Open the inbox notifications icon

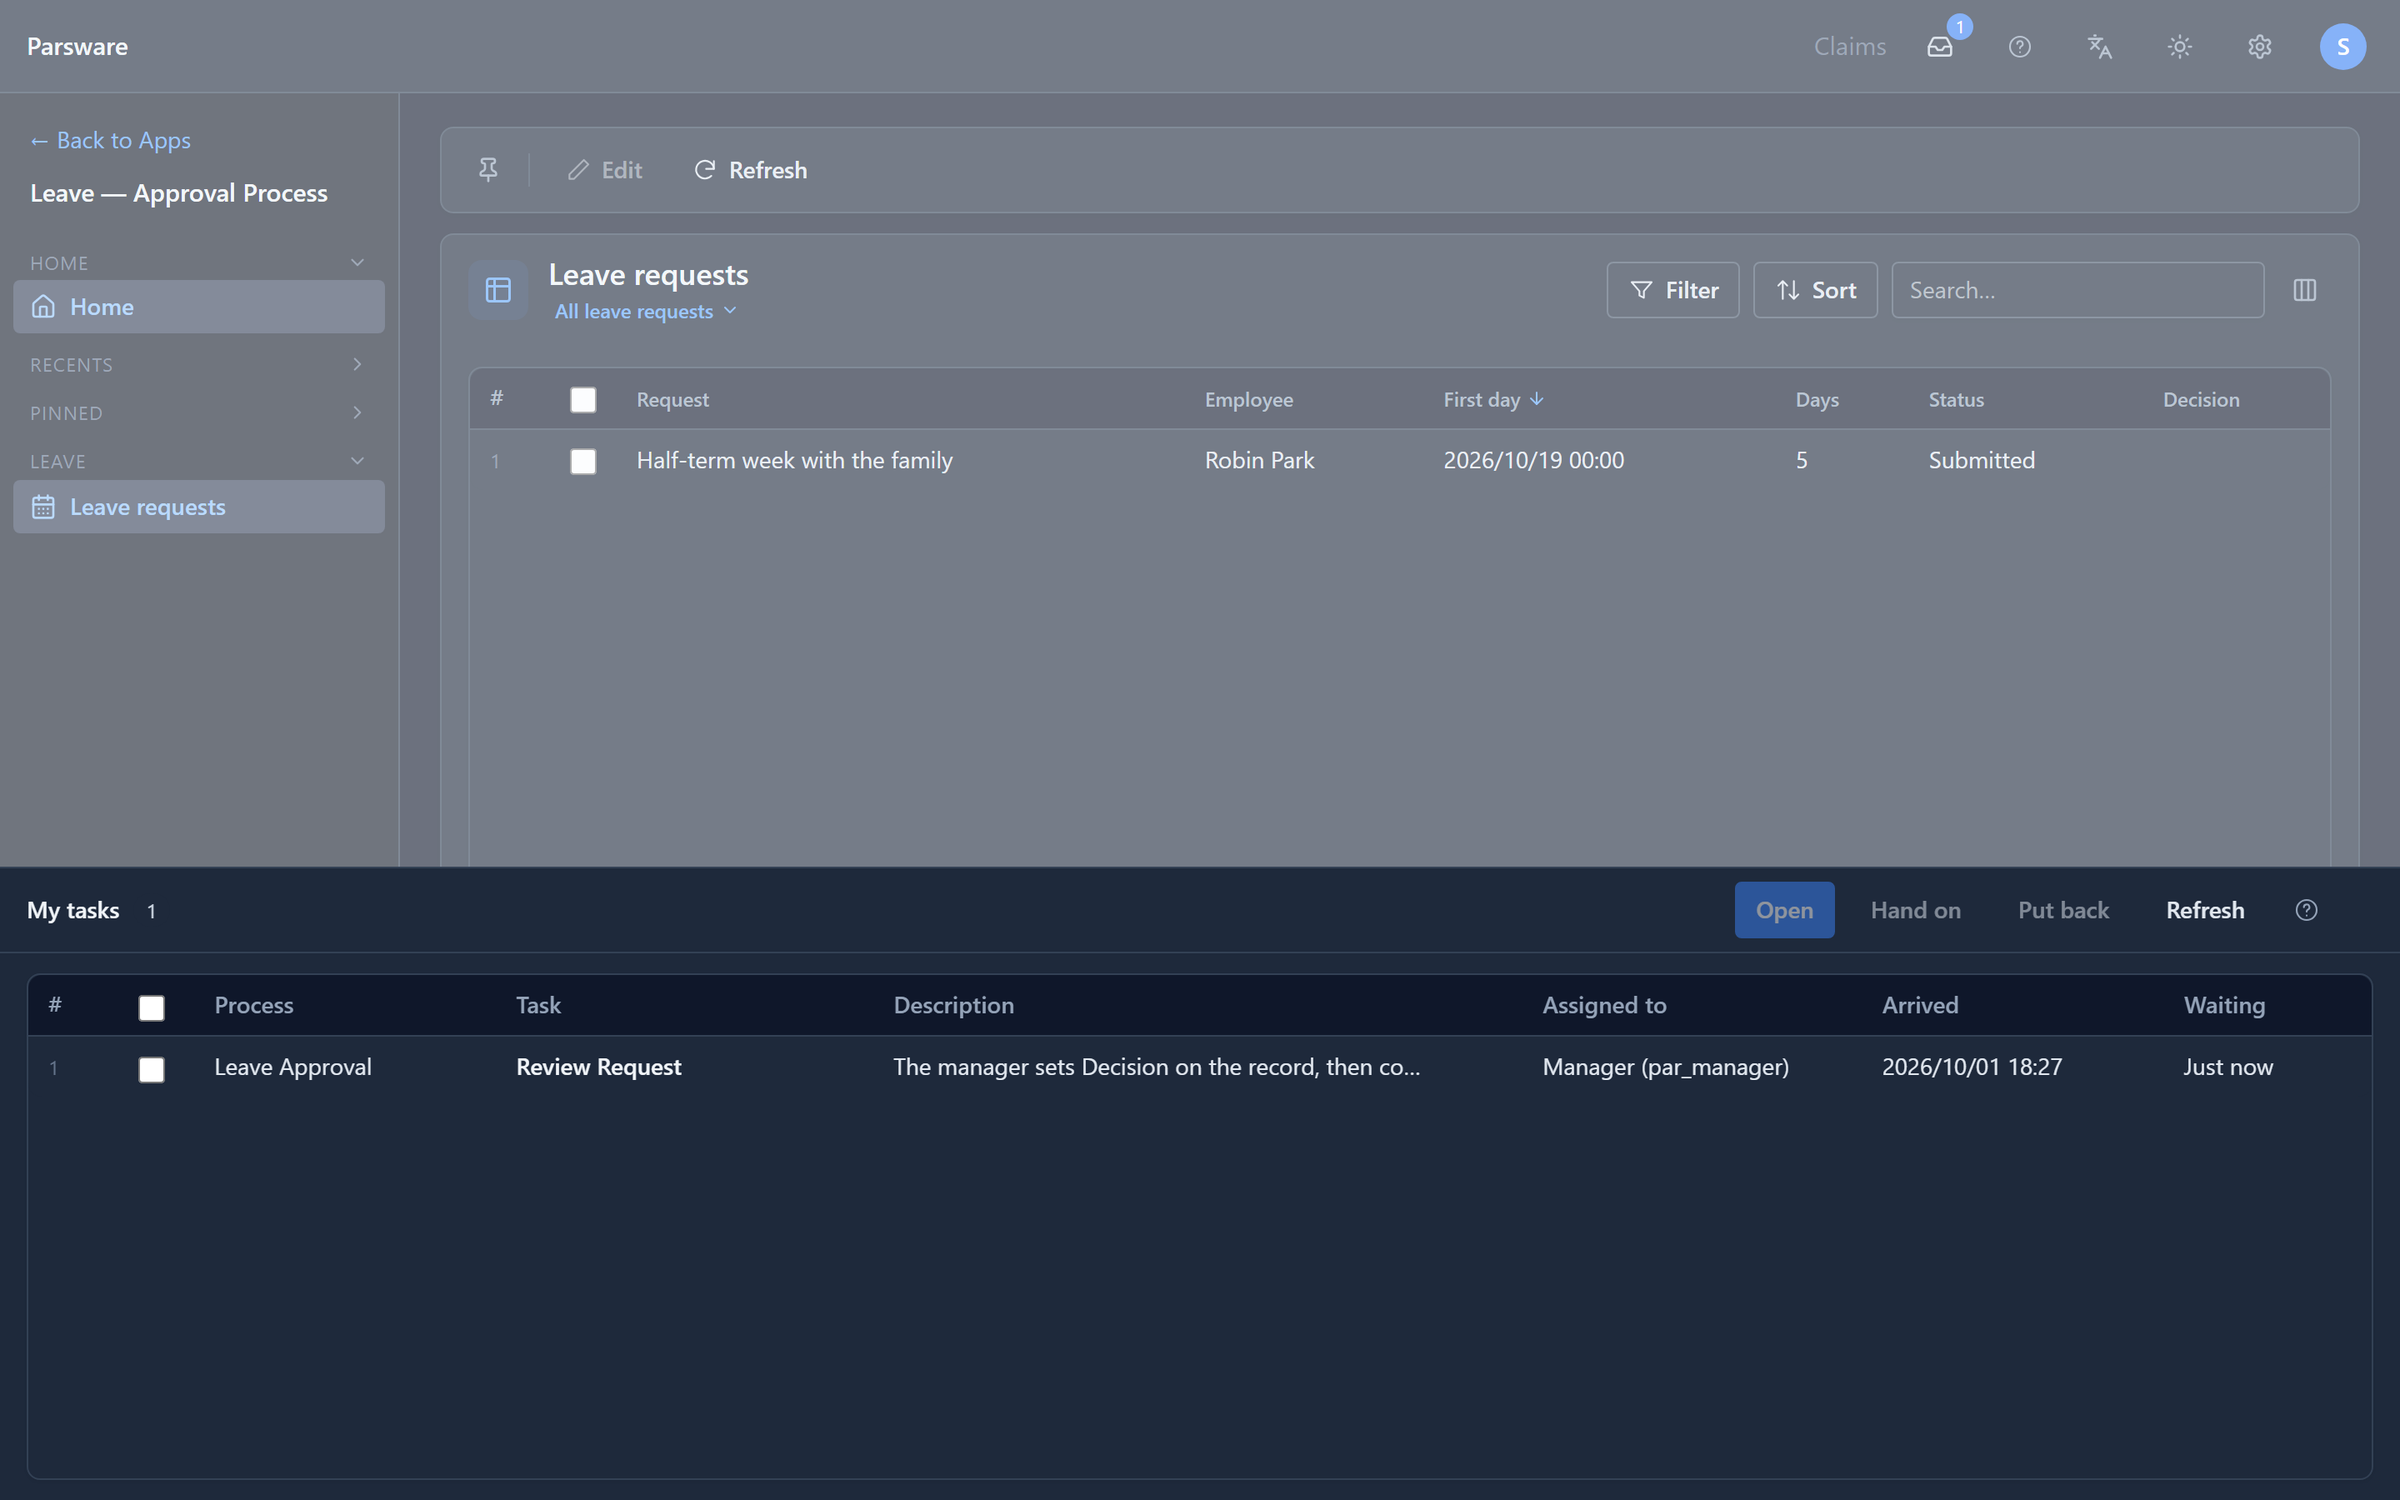pos(1940,46)
